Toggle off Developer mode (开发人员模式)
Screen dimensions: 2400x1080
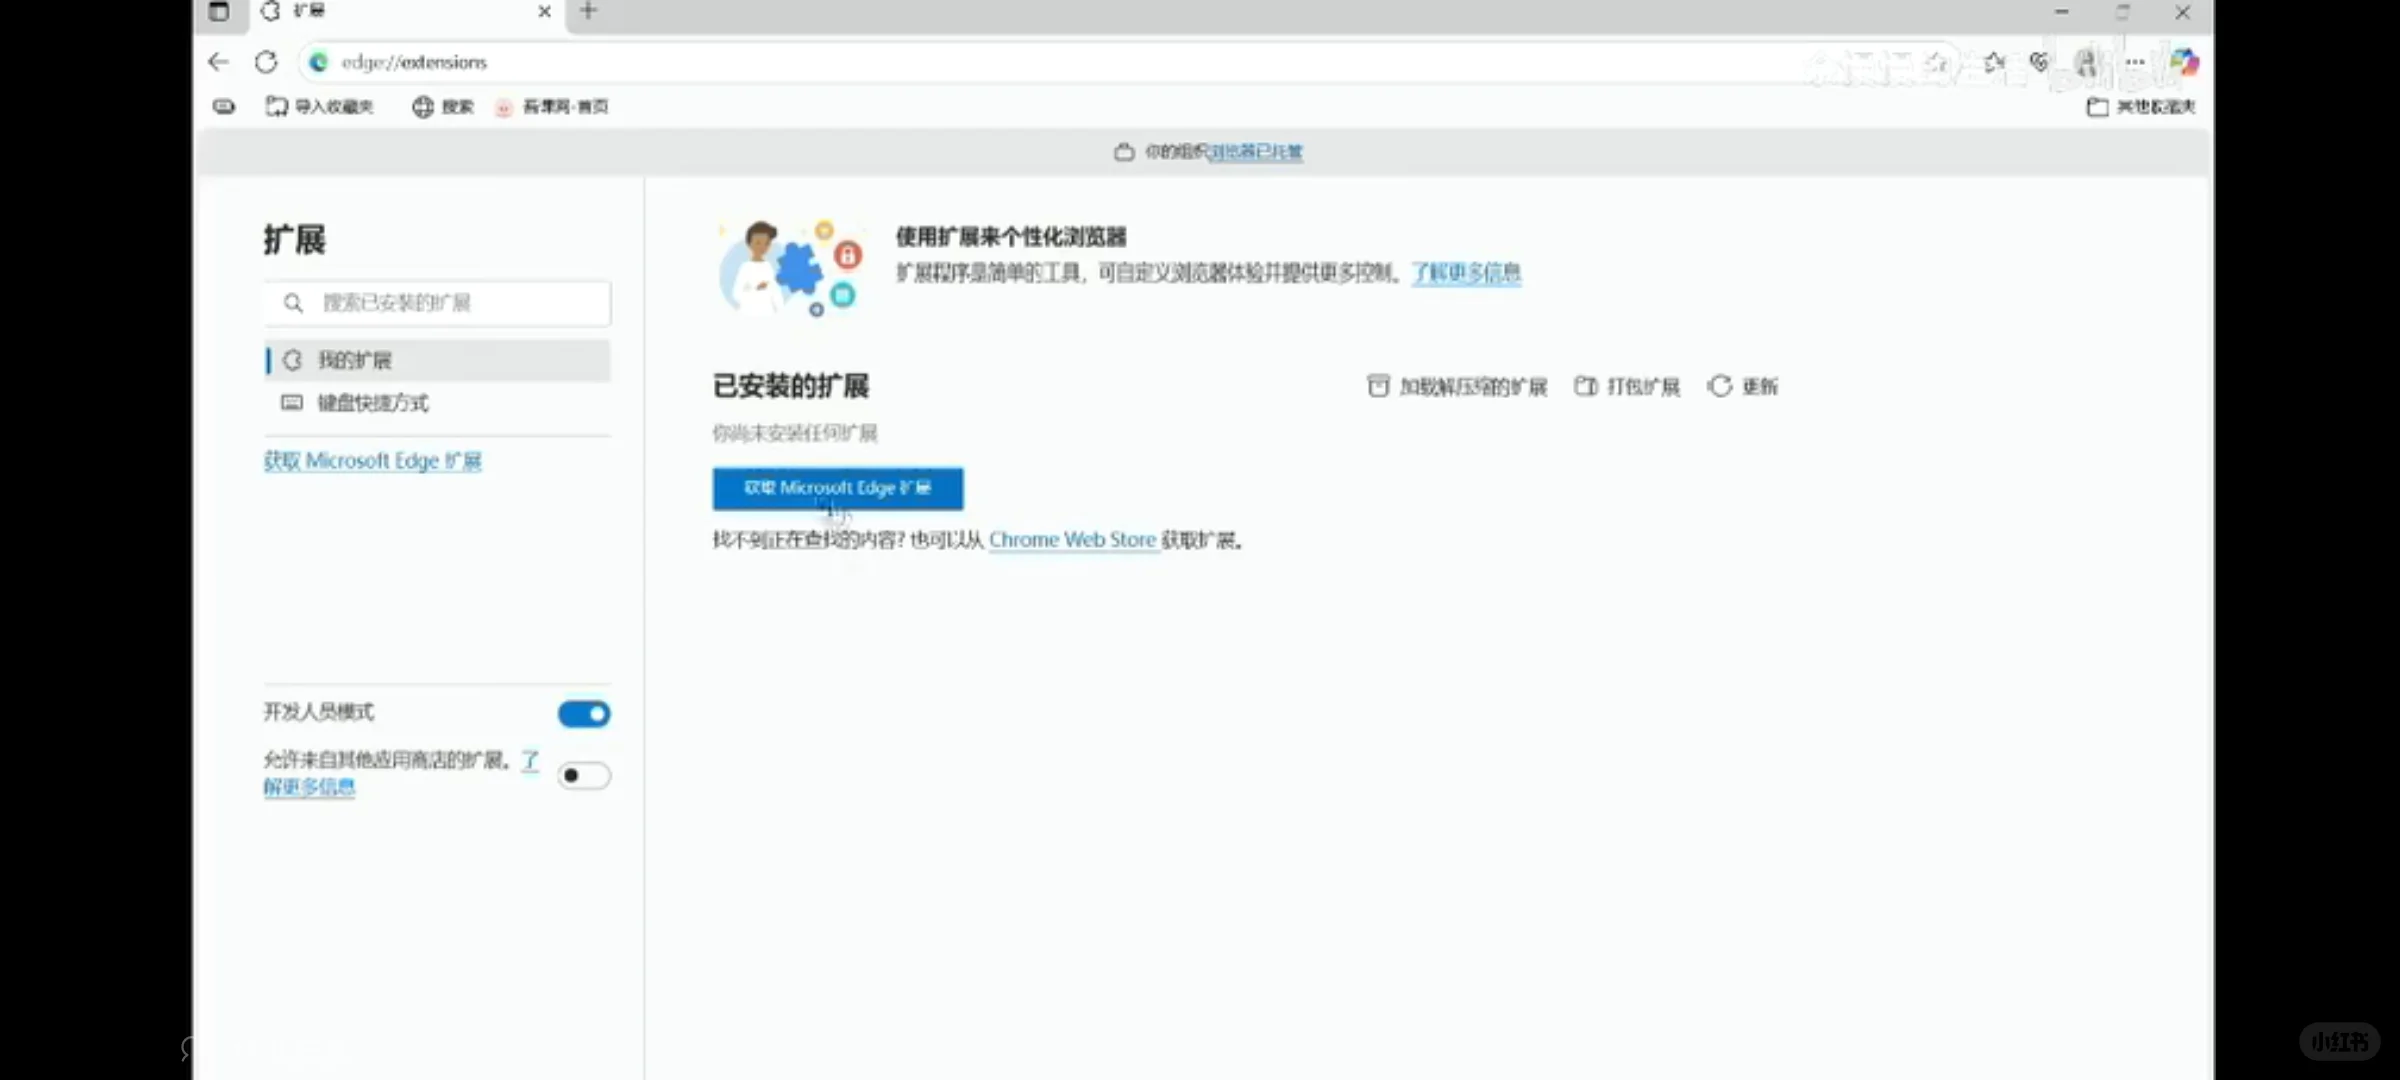click(x=584, y=713)
